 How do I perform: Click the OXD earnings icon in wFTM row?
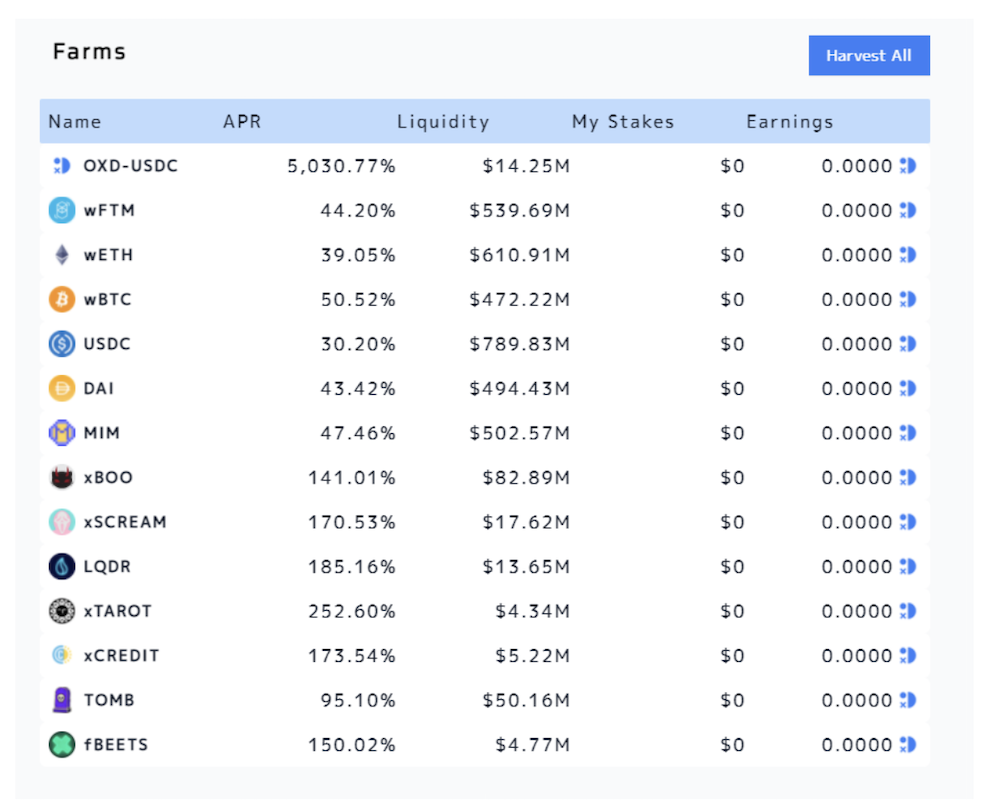(x=908, y=210)
